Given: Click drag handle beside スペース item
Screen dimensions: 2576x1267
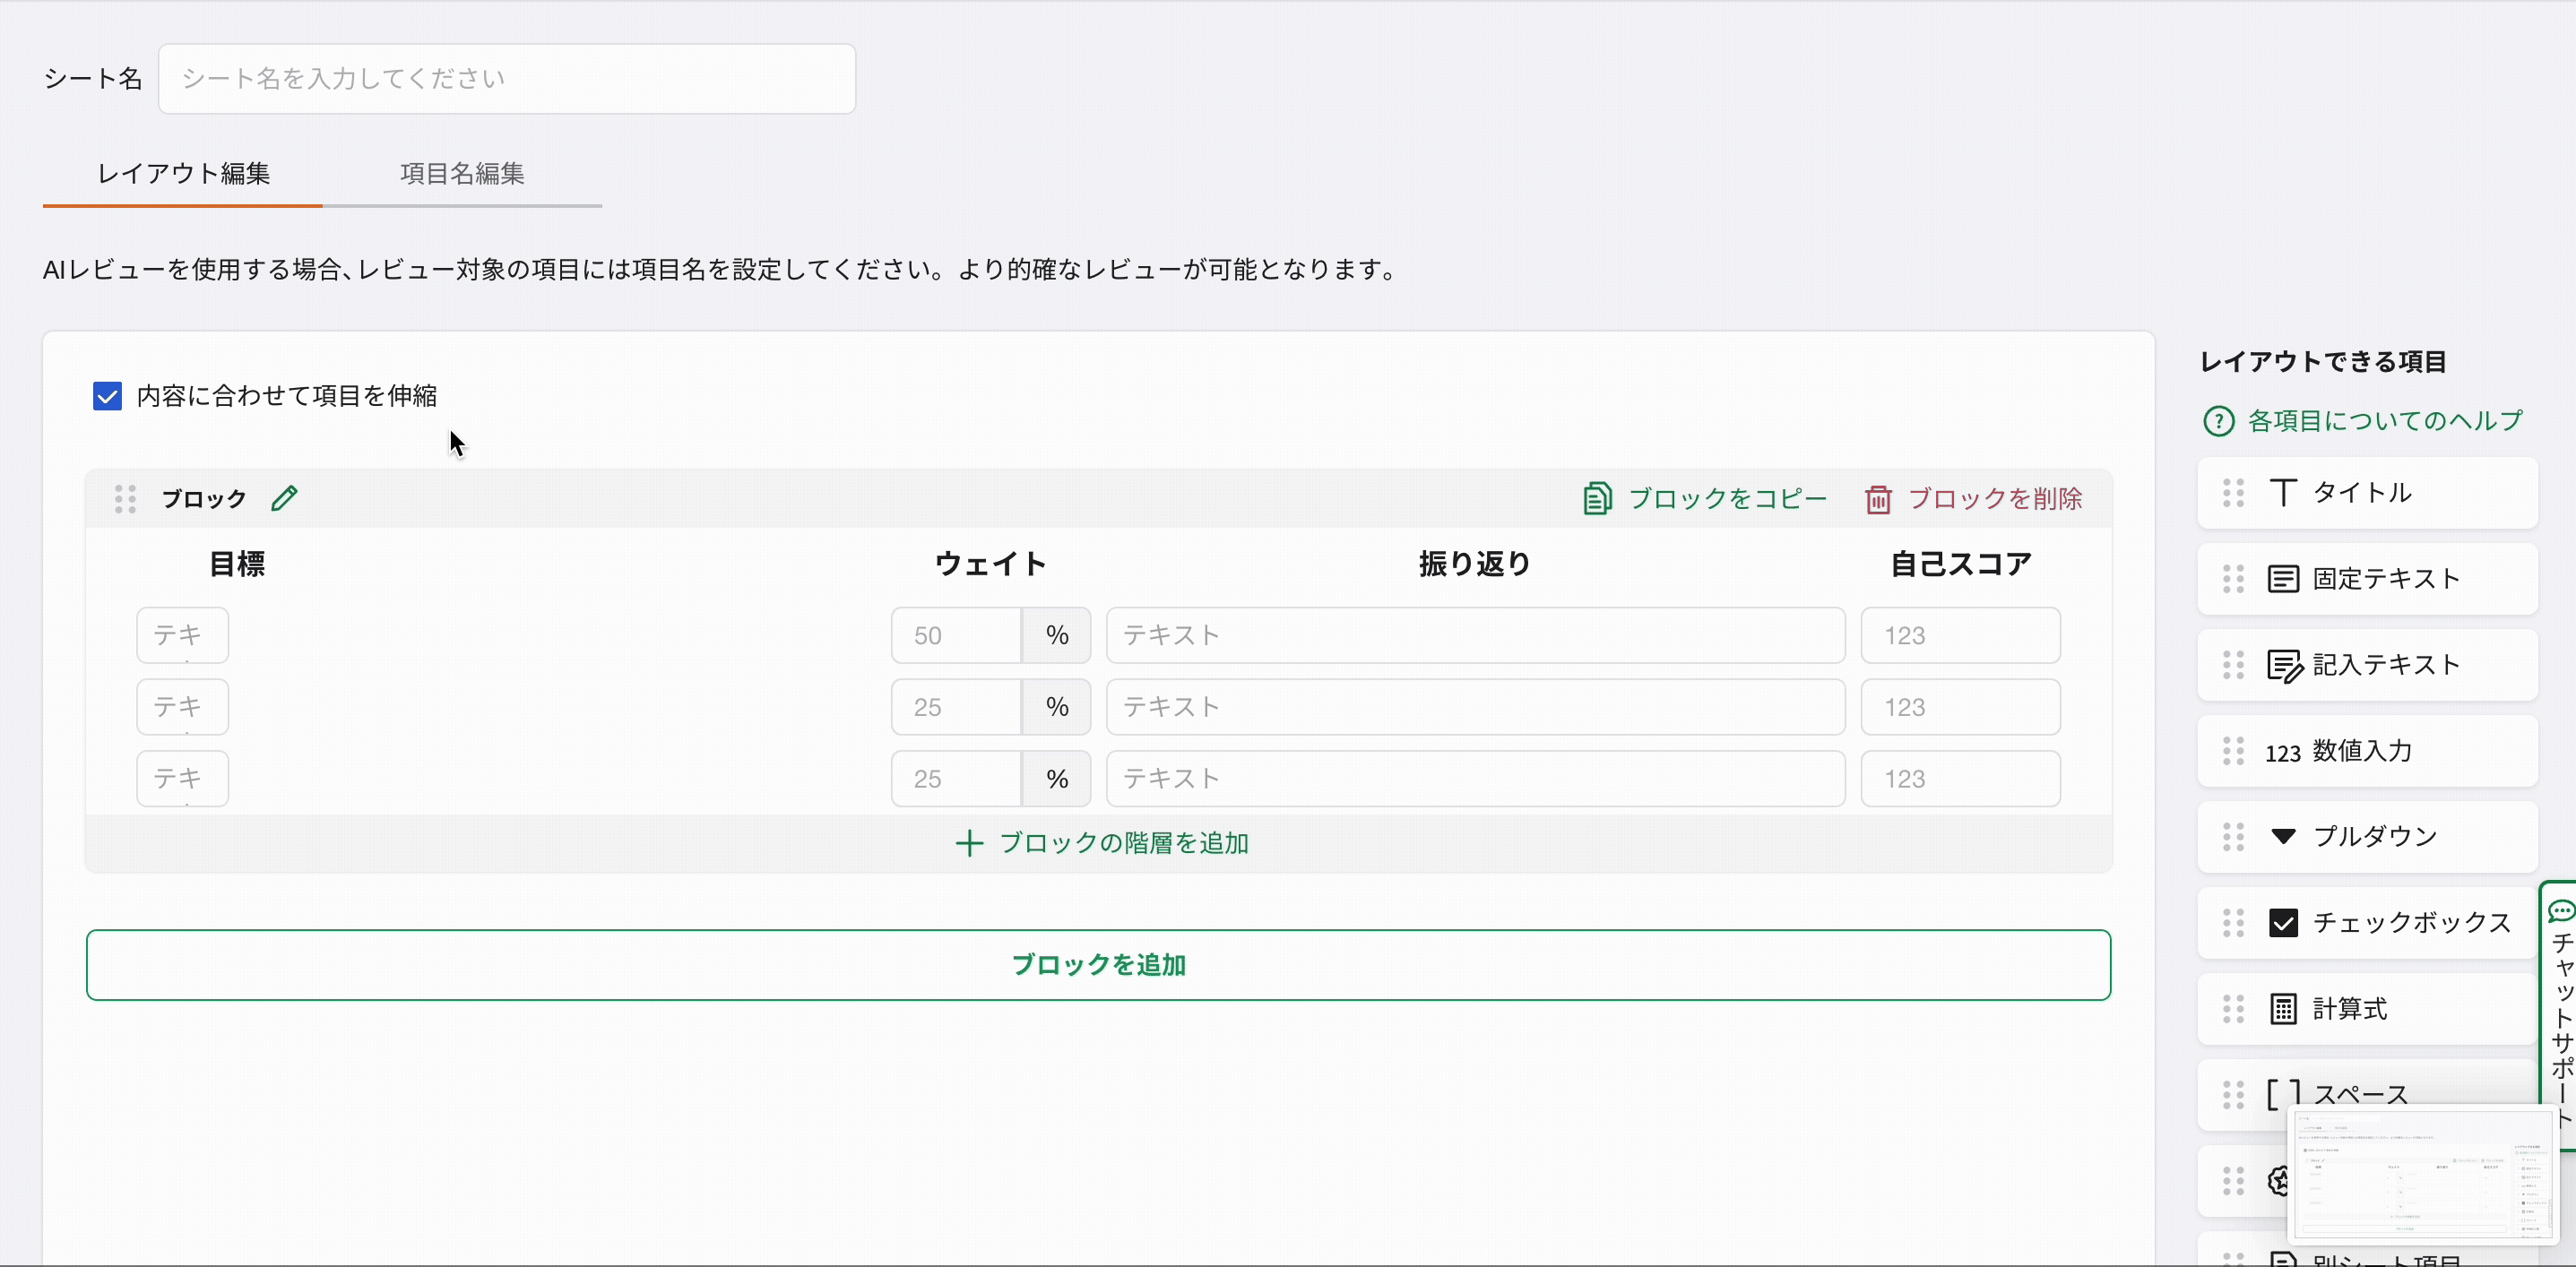Looking at the screenshot, I should [x=2233, y=1095].
